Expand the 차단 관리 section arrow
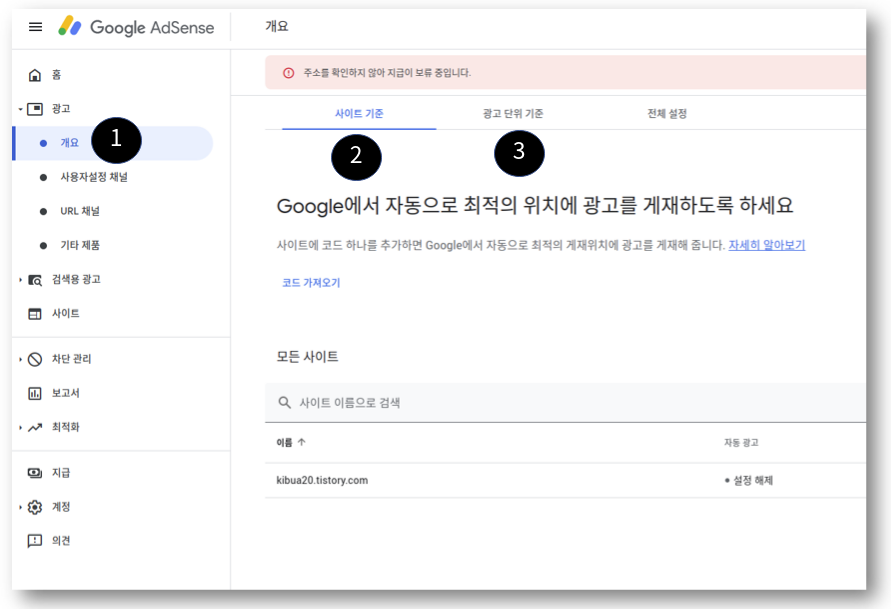Image resolution: width=891 pixels, height=609 pixels. click(x=20, y=359)
